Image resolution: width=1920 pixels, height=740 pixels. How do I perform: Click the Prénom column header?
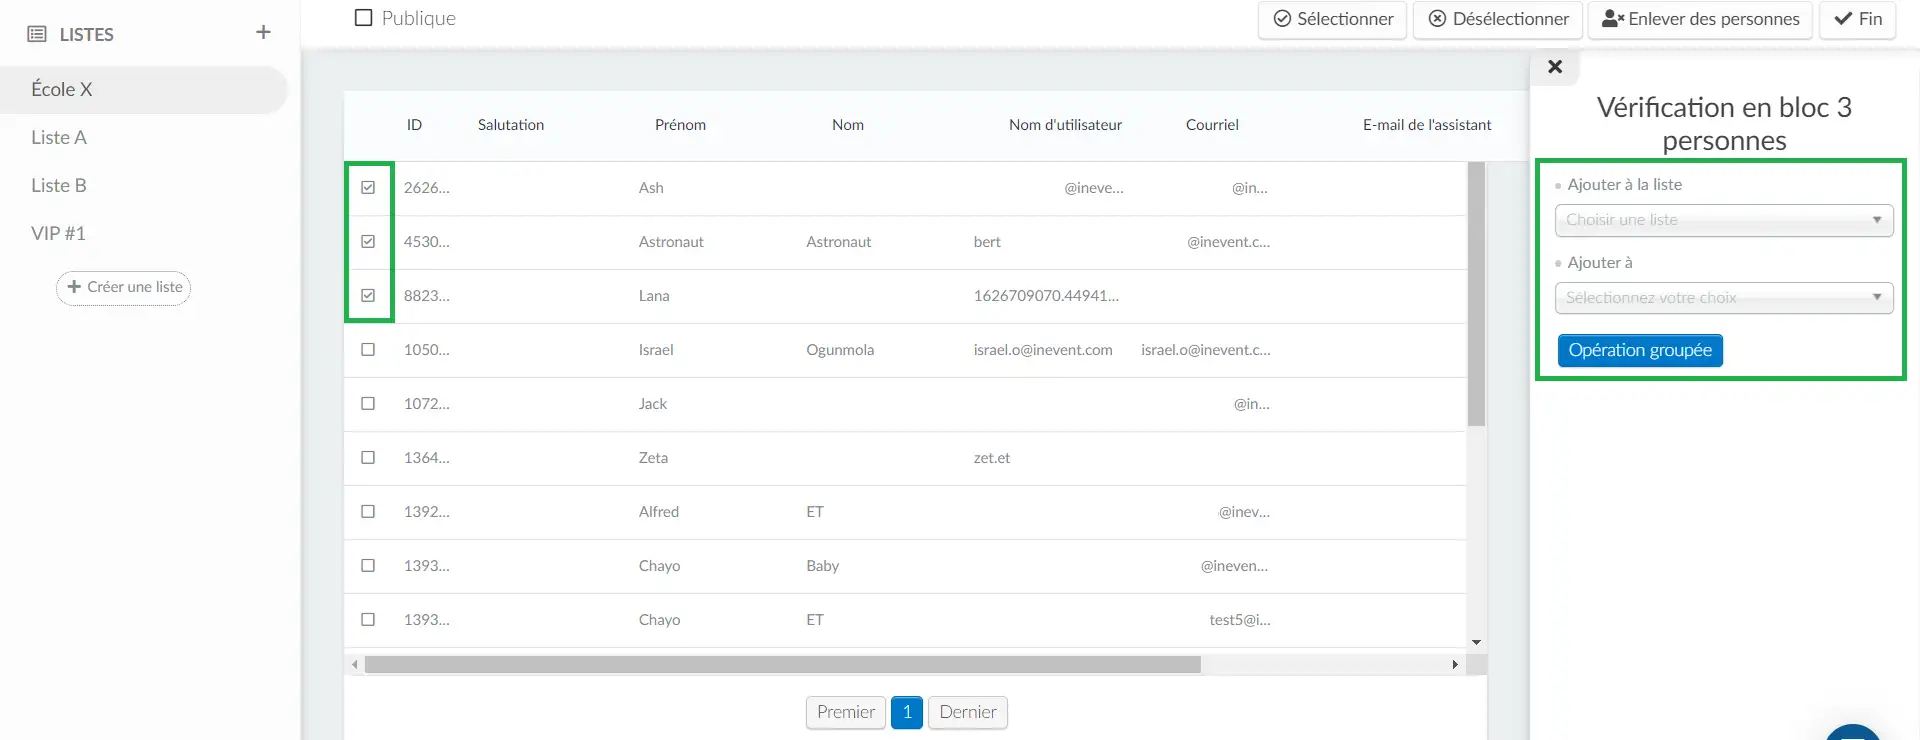pyautogui.click(x=680, y=125)
